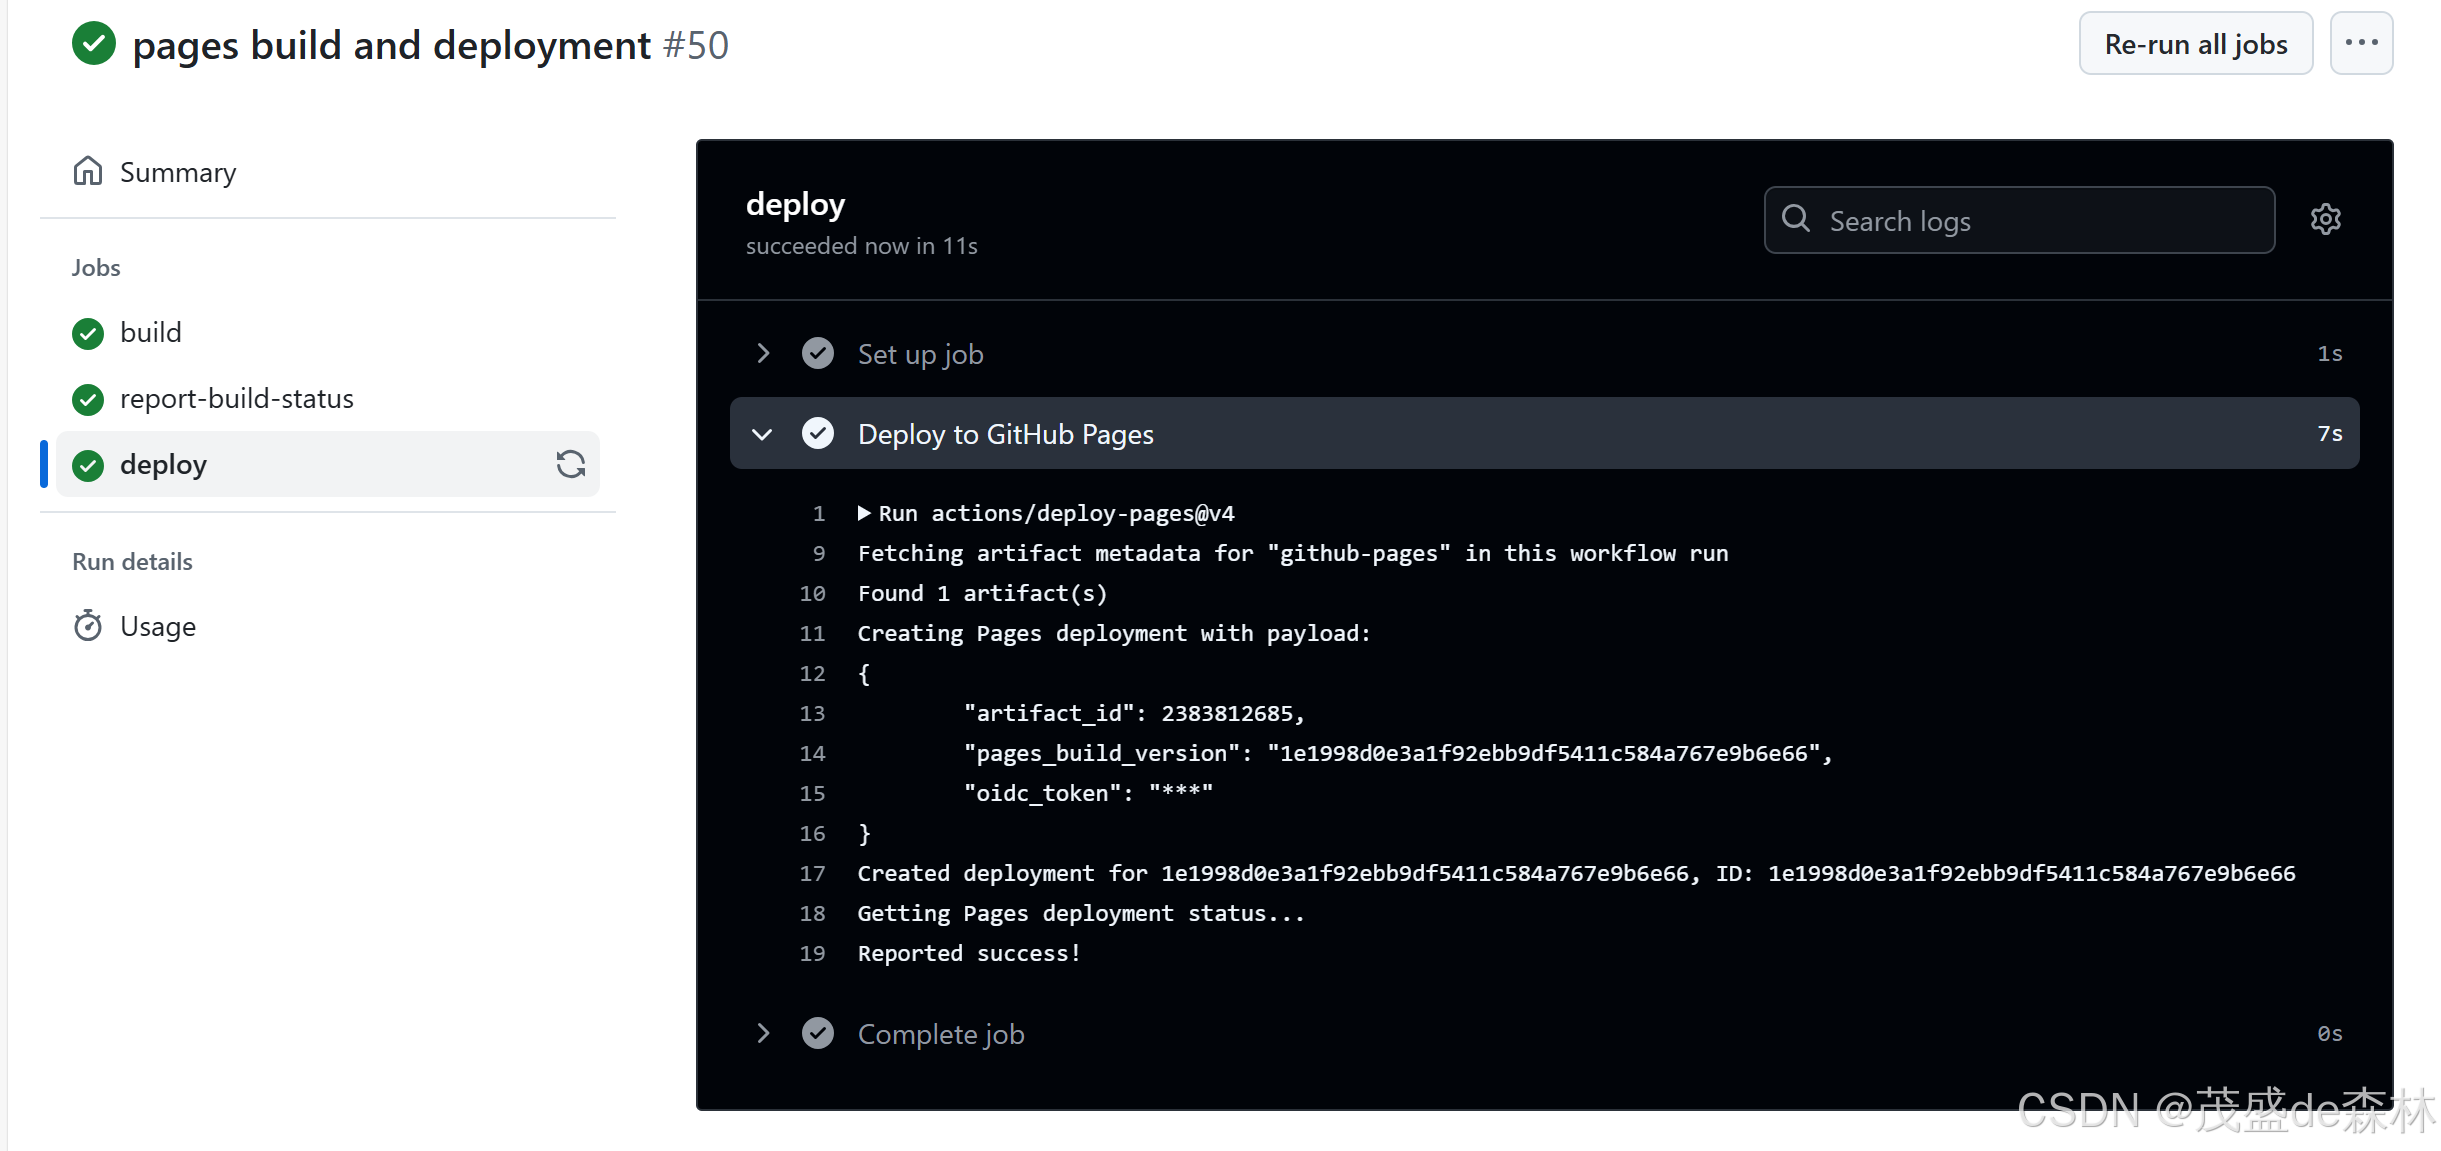
Task: Click the green check beside build job
Action: click(x=88, y=333)
